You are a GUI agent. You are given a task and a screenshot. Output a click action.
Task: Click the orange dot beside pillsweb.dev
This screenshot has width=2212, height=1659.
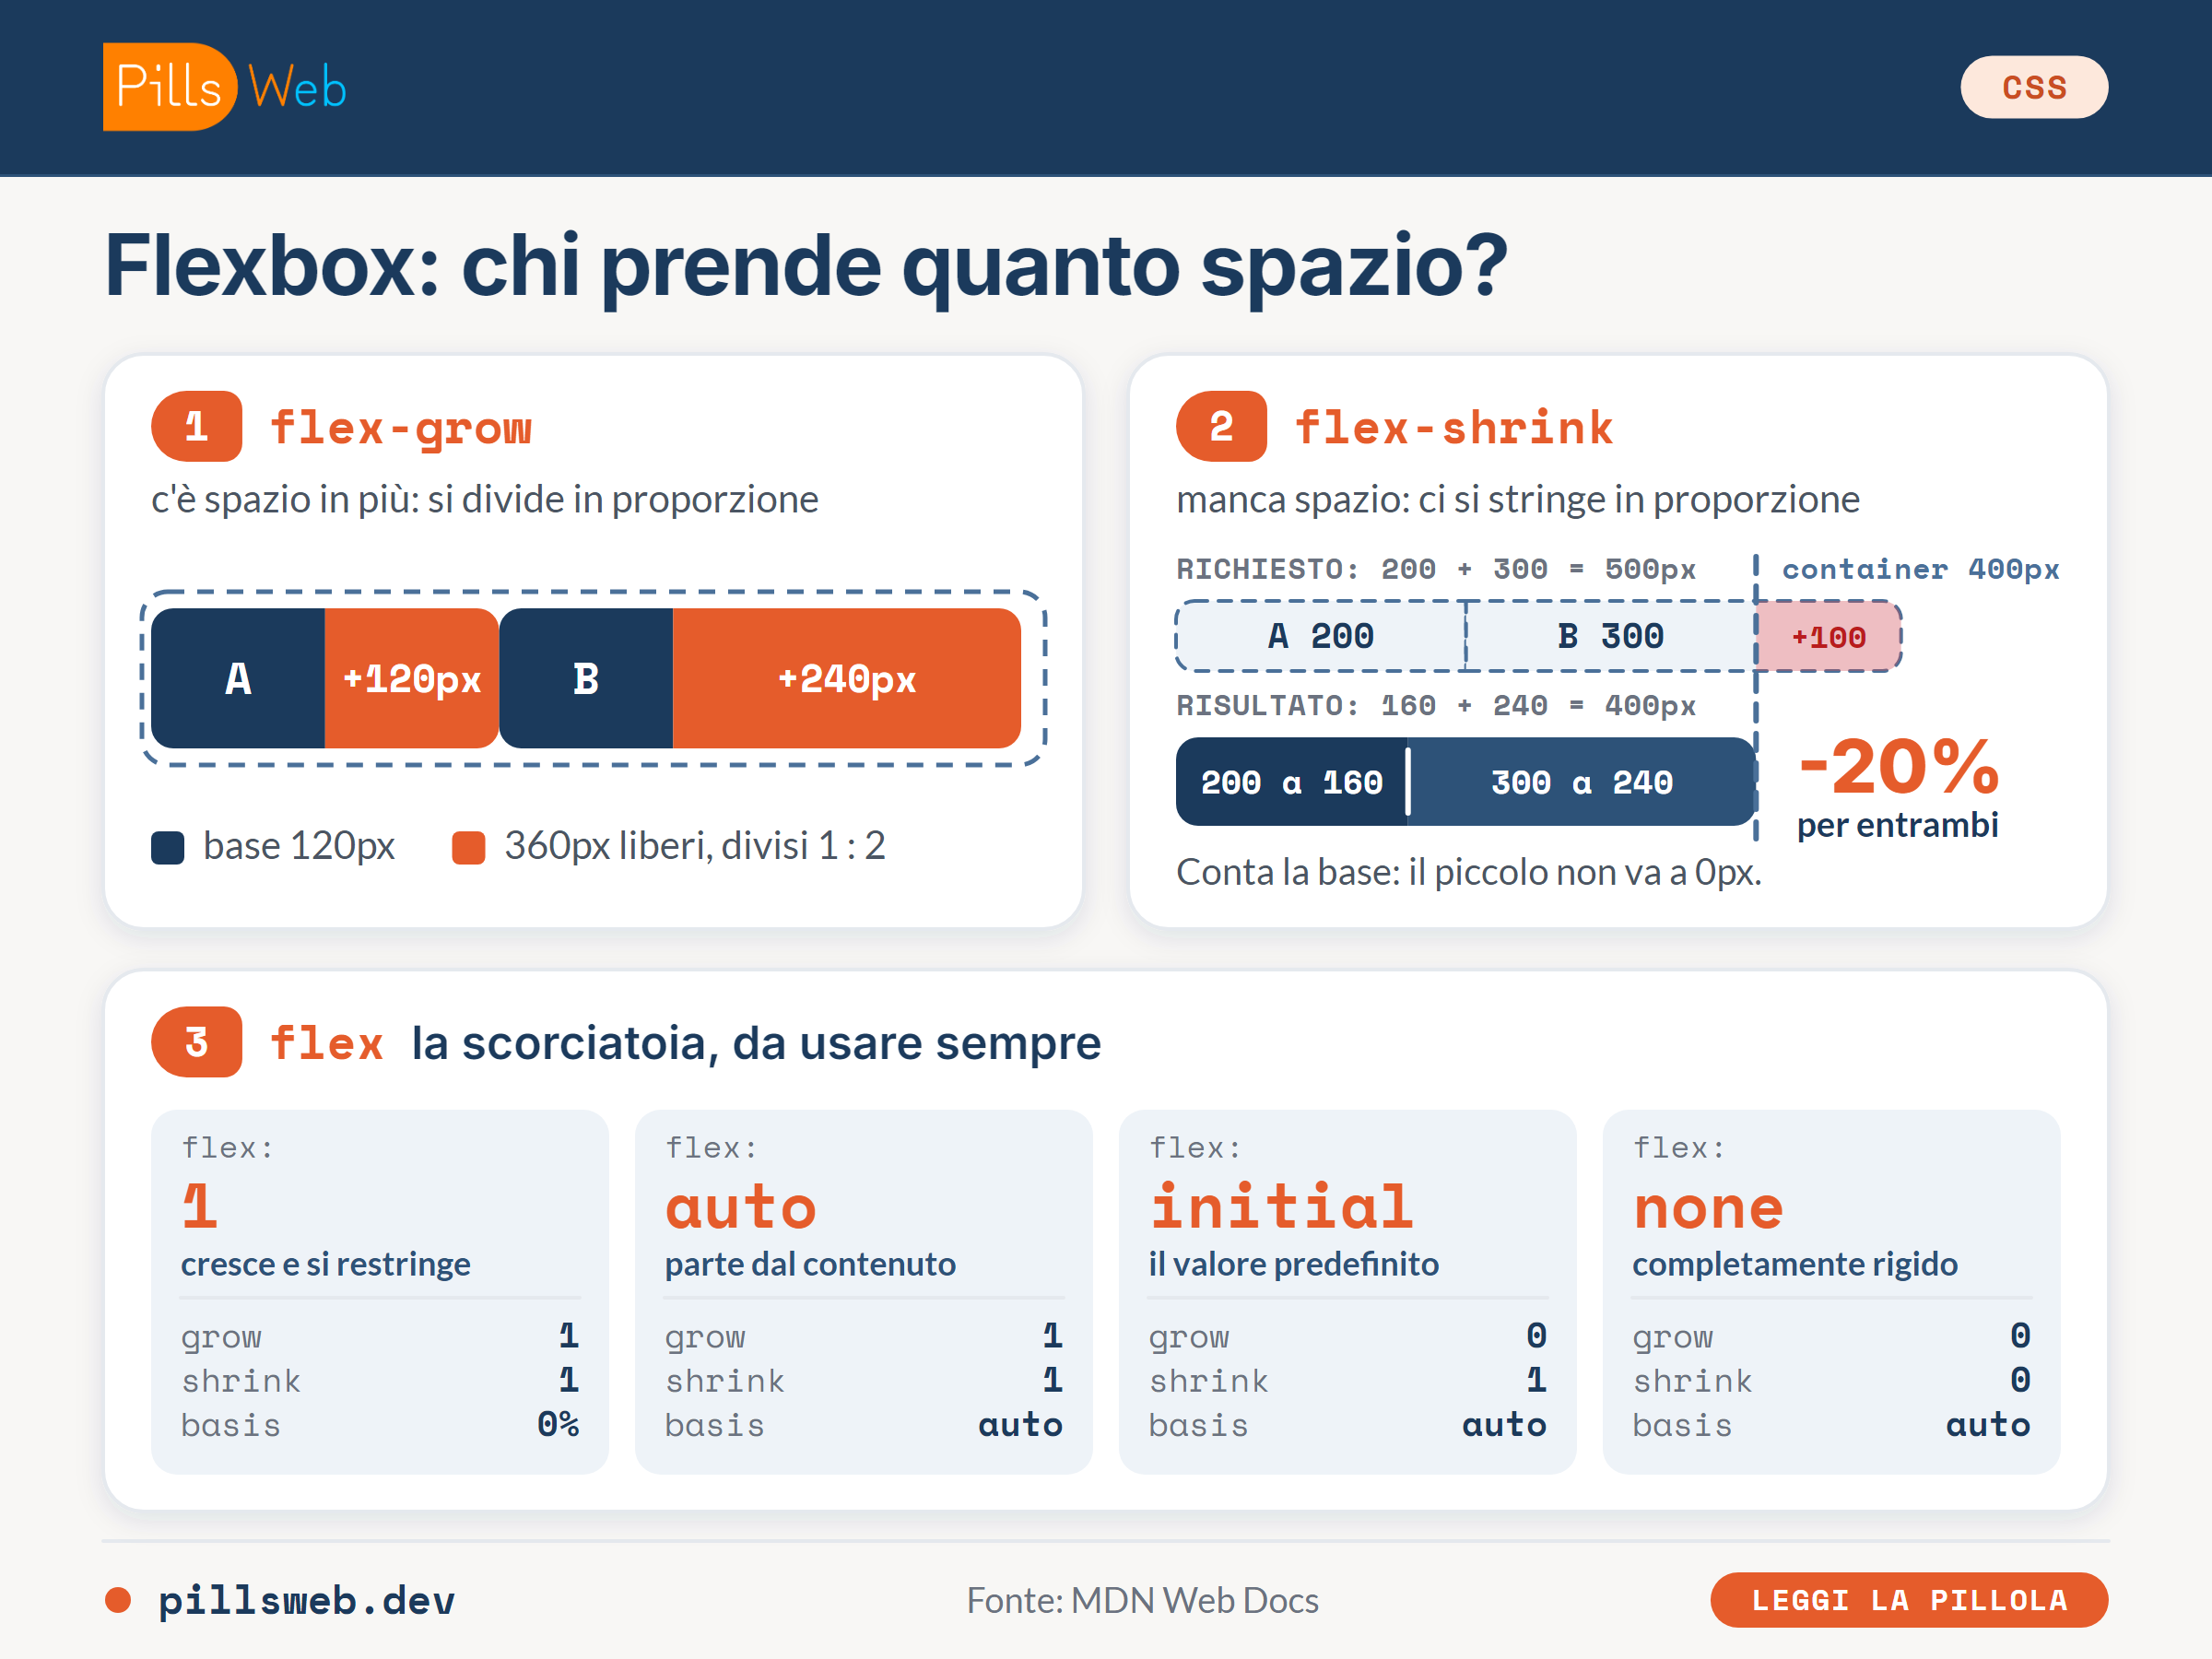click(x=118, y=1600)
